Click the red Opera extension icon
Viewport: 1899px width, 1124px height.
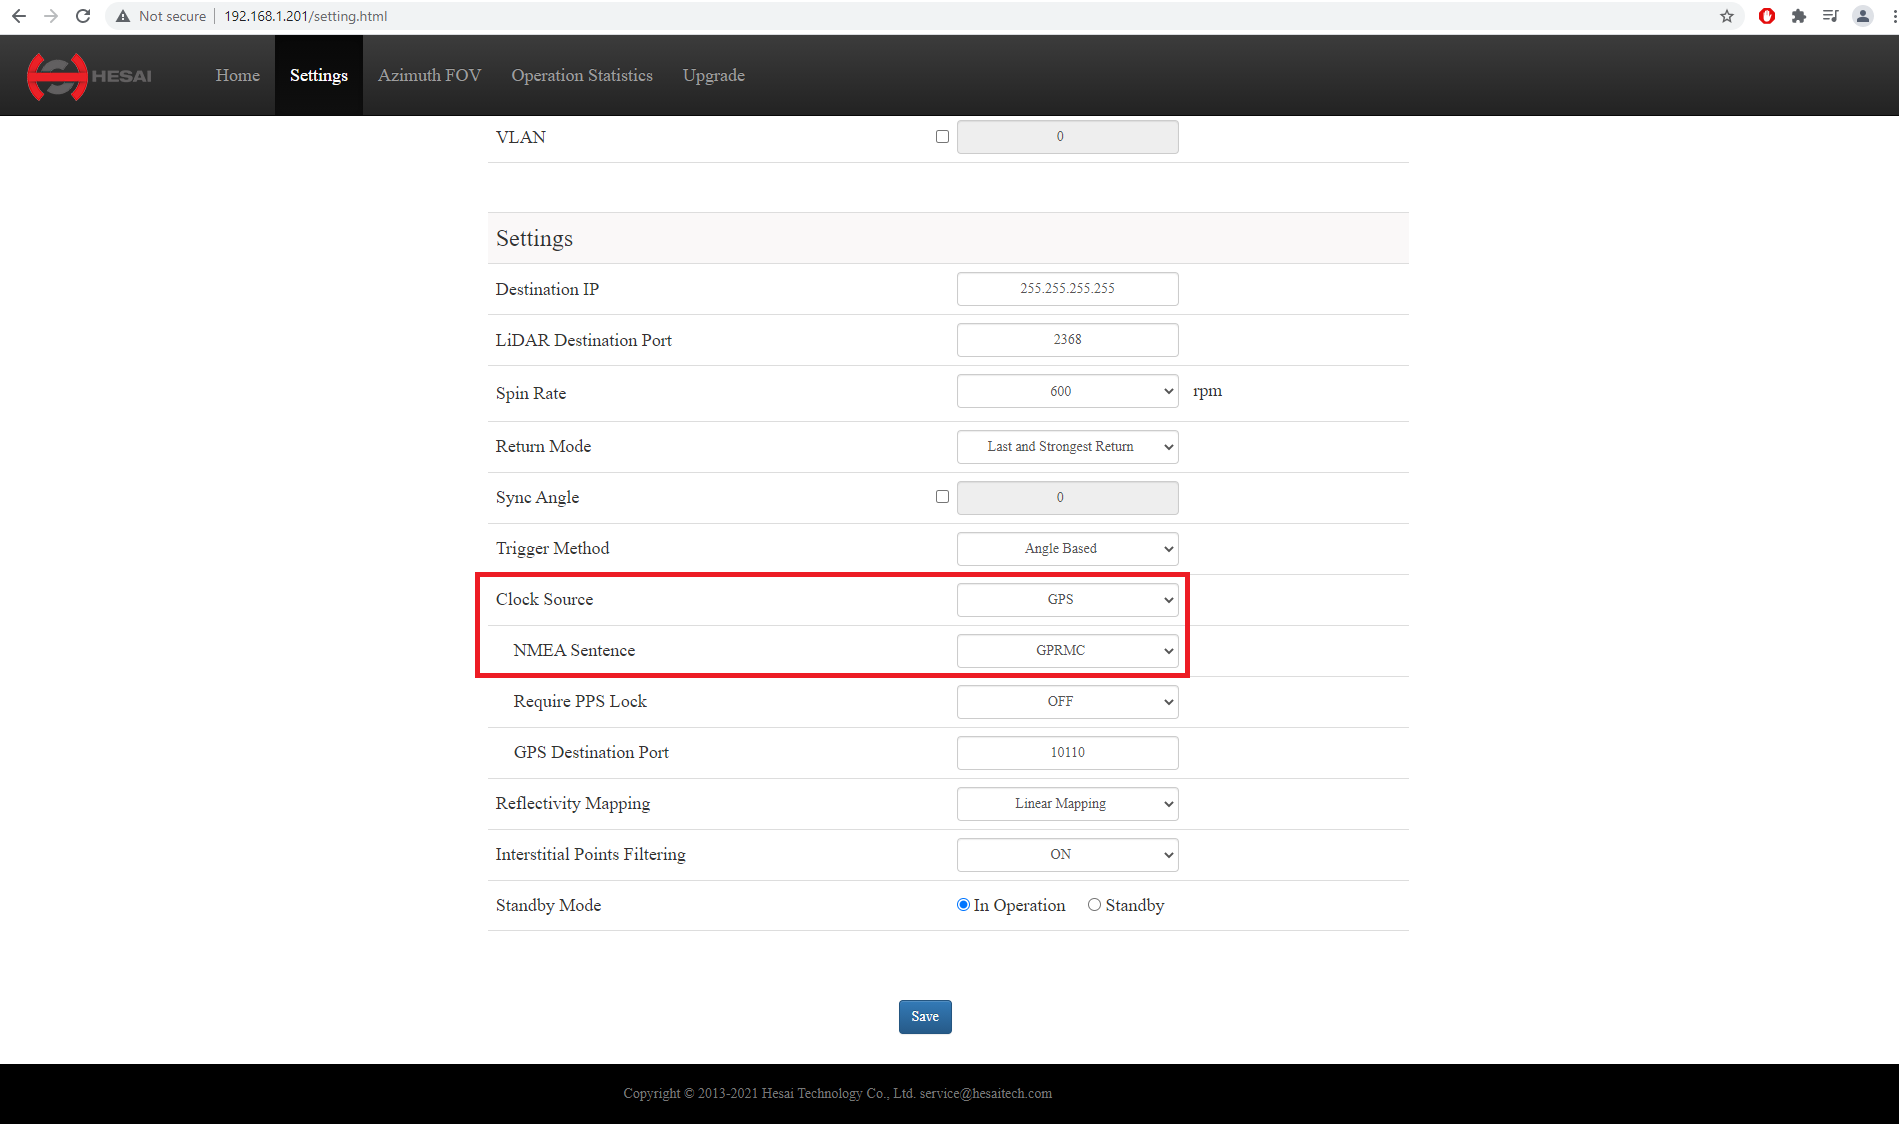coord(1767,16)
